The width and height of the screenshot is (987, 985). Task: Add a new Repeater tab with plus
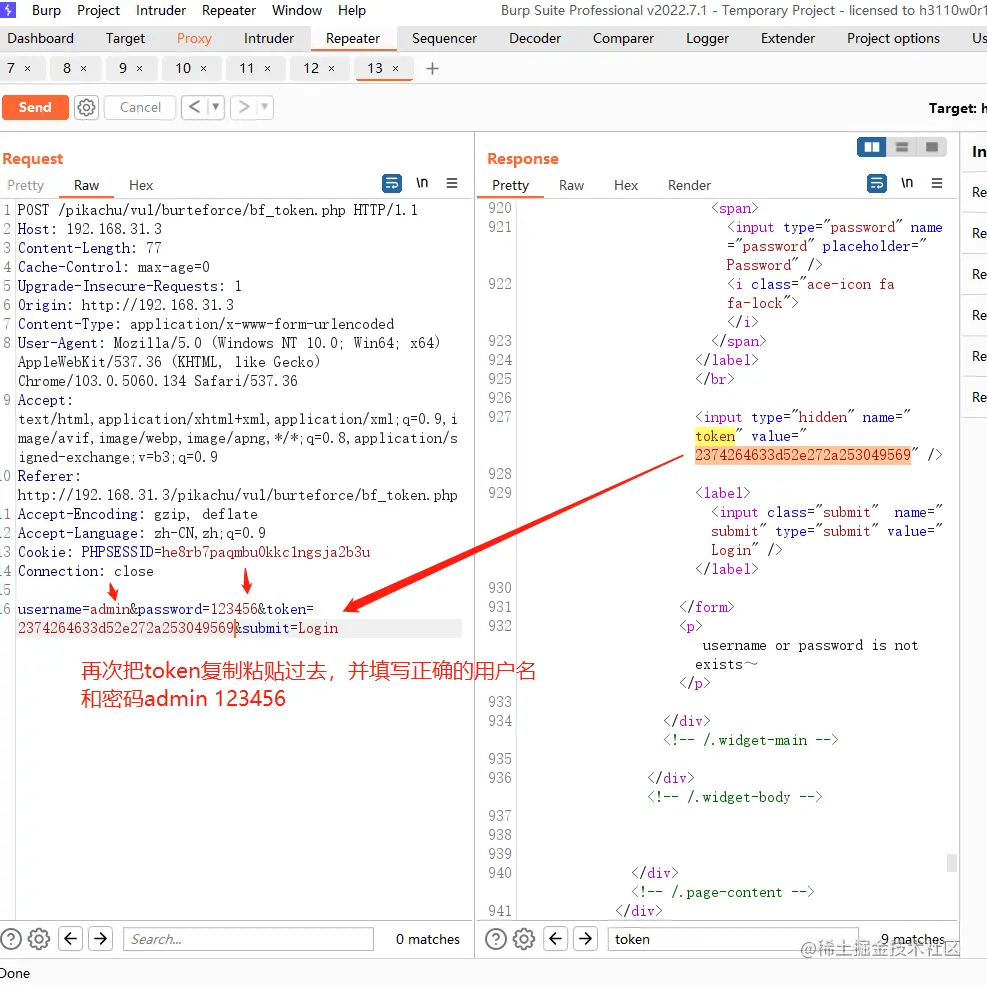(x=432, y=69)
